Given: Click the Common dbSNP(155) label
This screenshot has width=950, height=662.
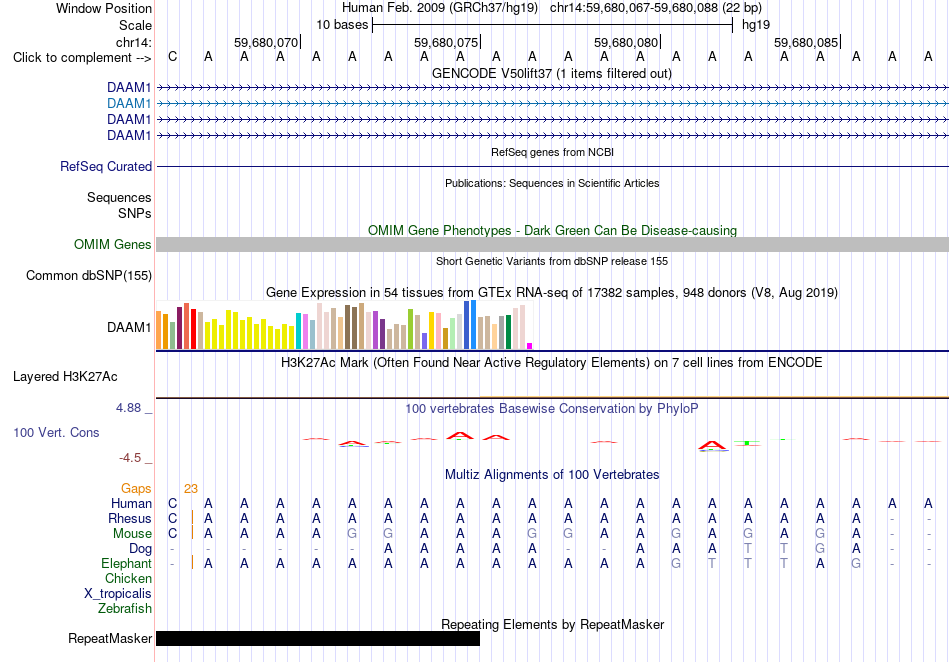Looking at the screenshot, I should click(89, 276).
